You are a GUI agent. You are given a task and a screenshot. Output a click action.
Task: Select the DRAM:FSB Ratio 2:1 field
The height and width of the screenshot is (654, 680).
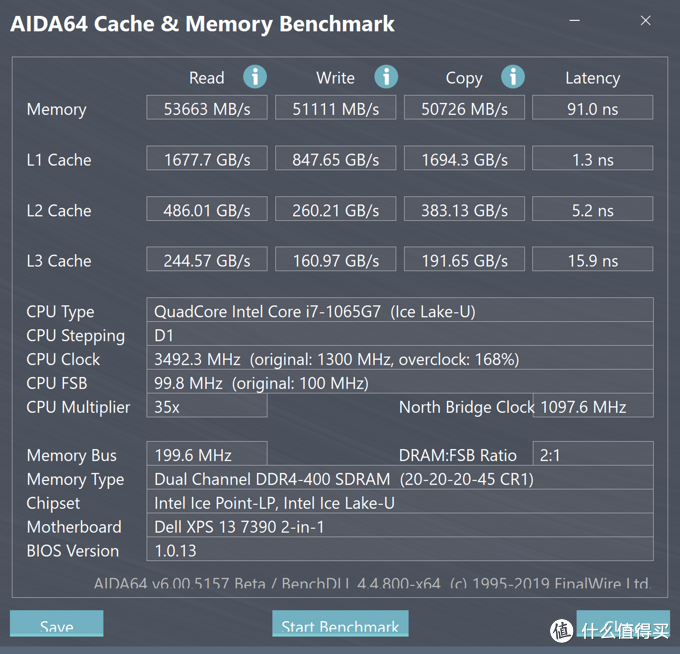point(592,455)
